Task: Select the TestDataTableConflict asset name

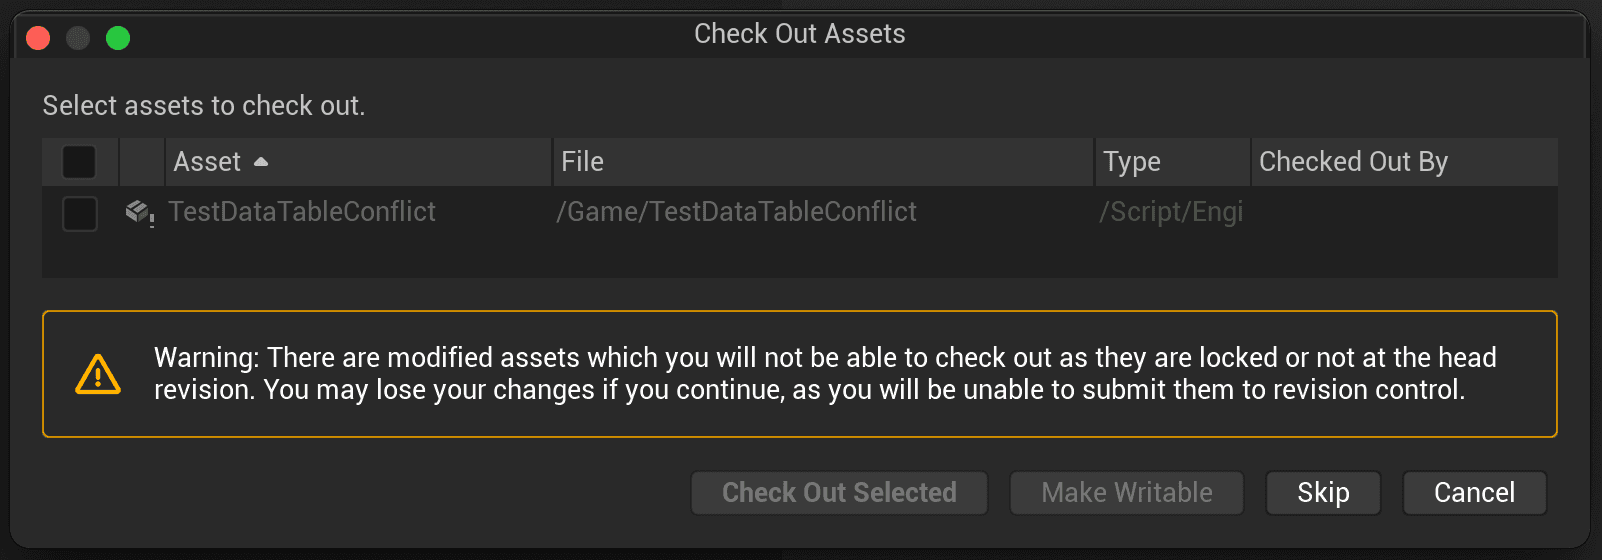Action: (x=302, y=212)
